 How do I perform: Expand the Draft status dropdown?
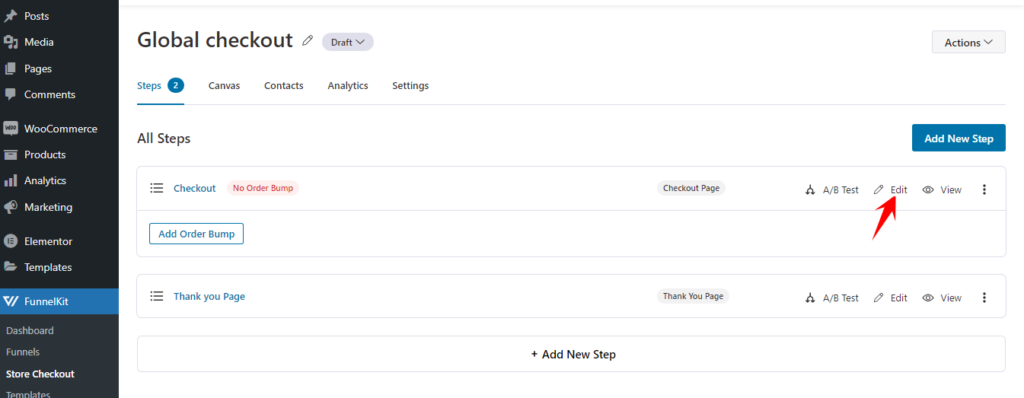347,42
